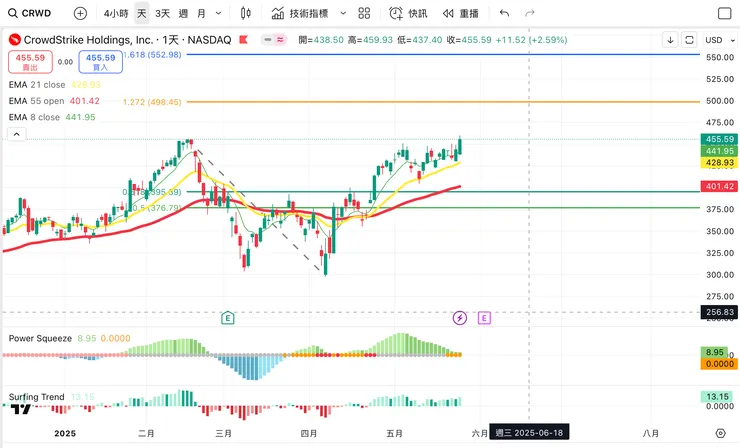This screenshot has width=740, height=448.
Task: Expand the timeframe dropdown arrow
Action: click(x=220, y=14)
